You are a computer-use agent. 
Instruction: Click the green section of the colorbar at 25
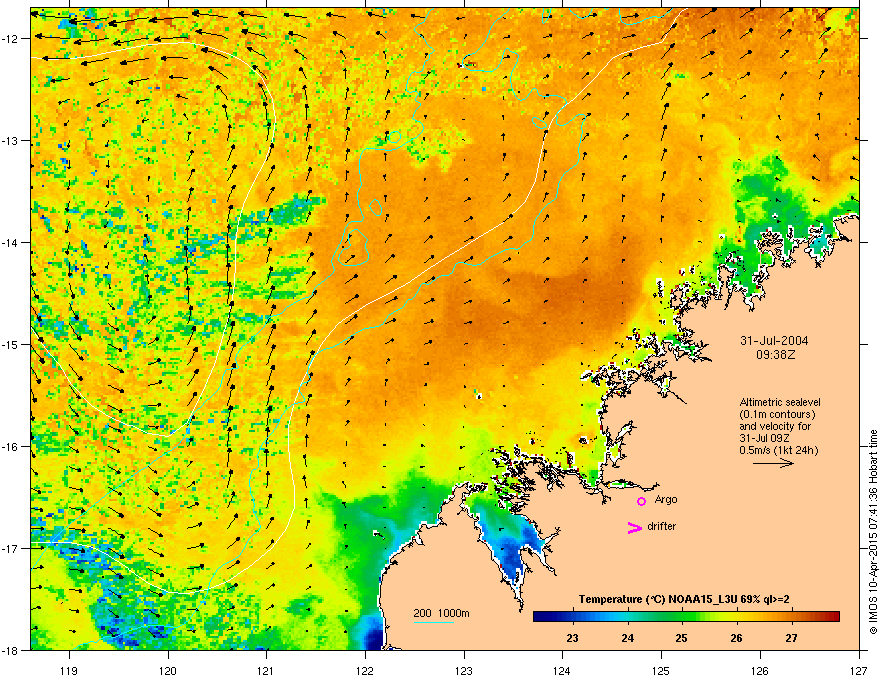point(682,617)
